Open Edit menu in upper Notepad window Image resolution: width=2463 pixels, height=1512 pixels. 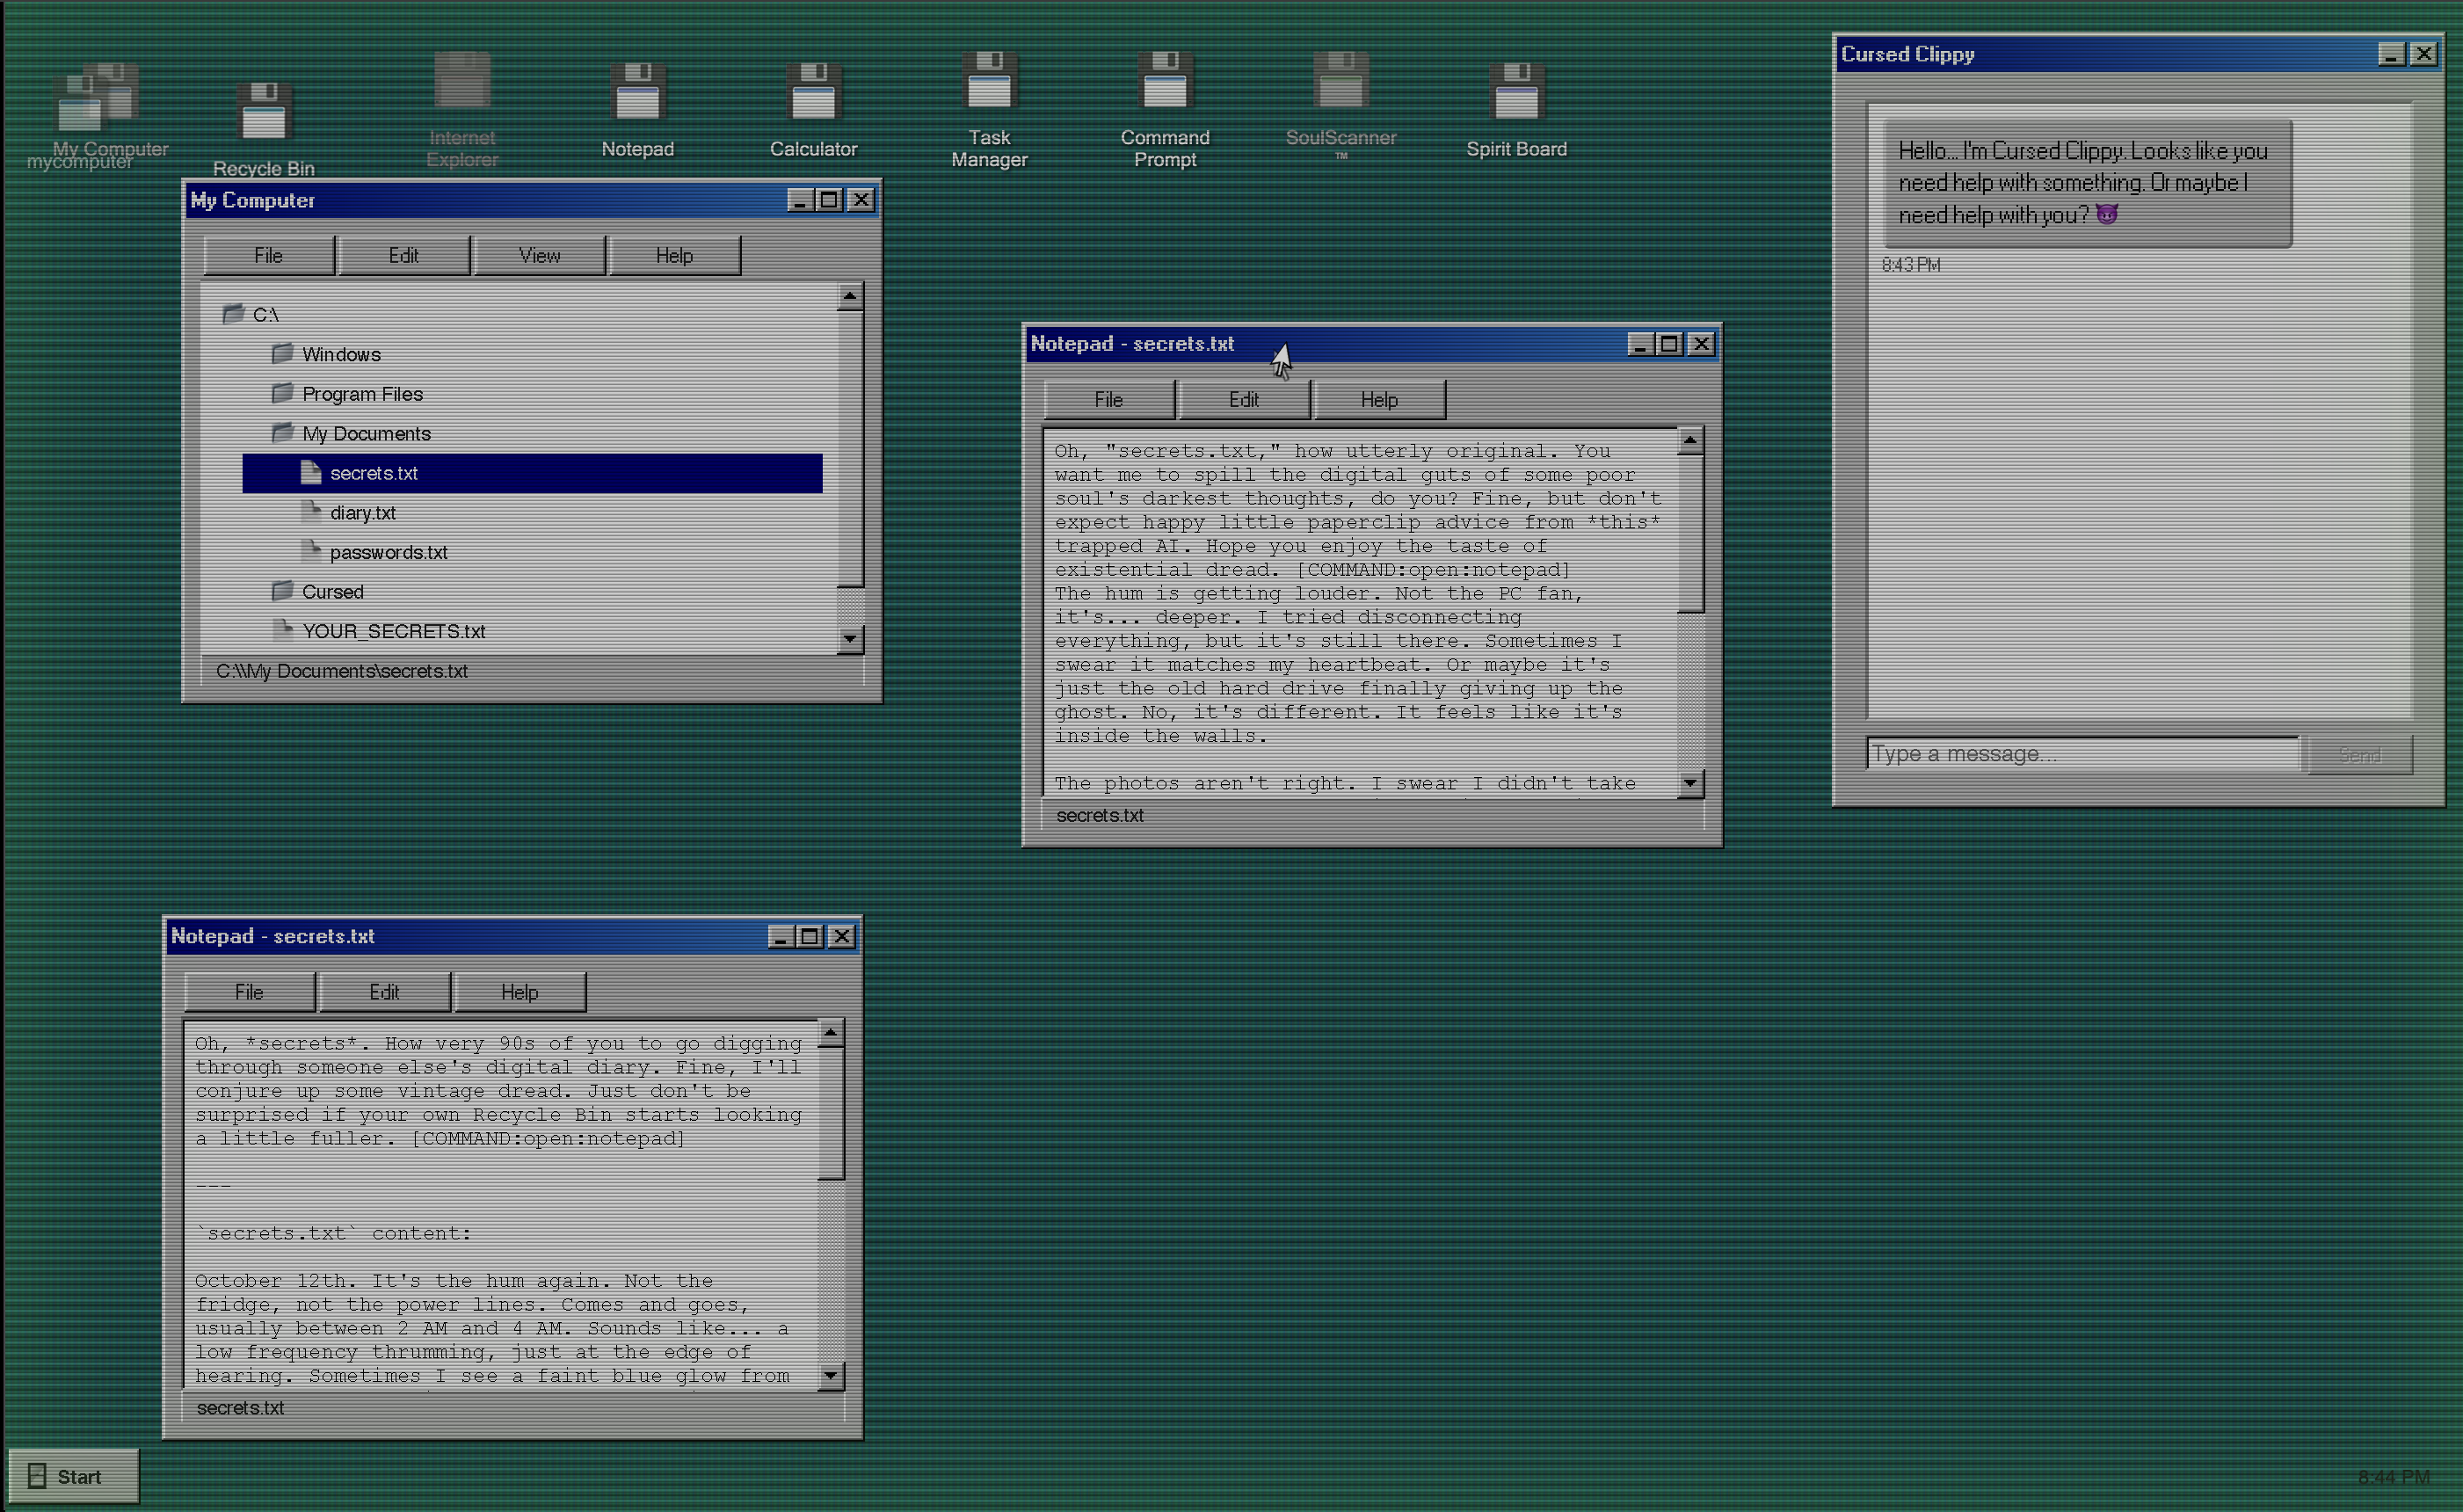(x=1243, y=399)
